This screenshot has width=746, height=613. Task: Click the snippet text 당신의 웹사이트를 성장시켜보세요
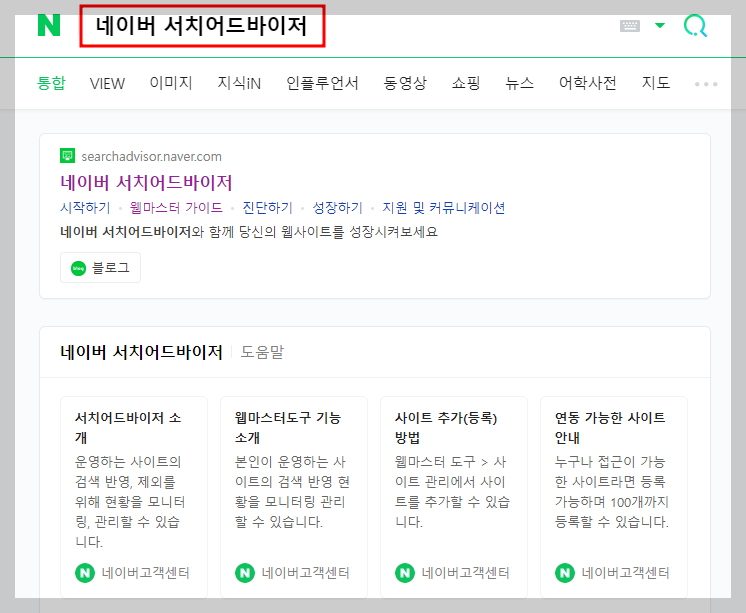338,232
